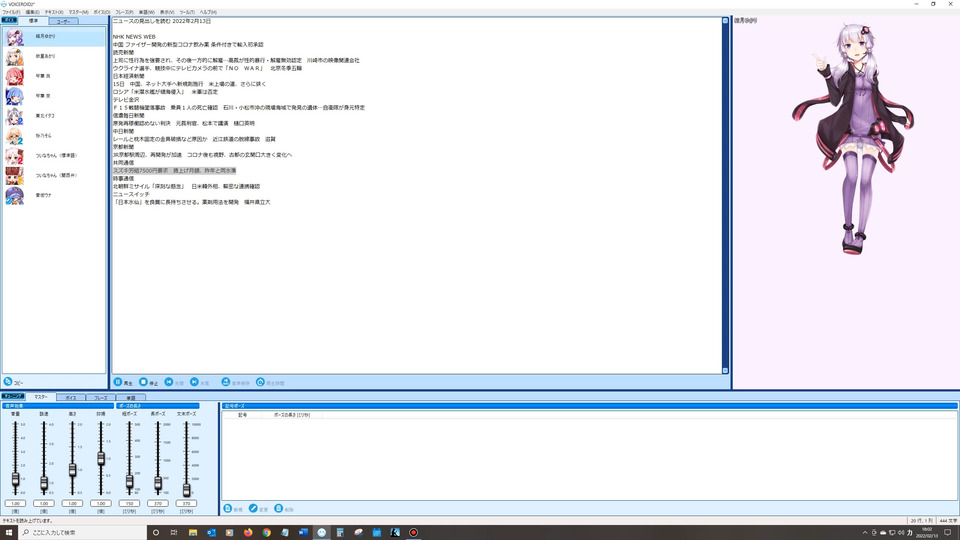Jump to end with 末尾 button

(200, 382)
